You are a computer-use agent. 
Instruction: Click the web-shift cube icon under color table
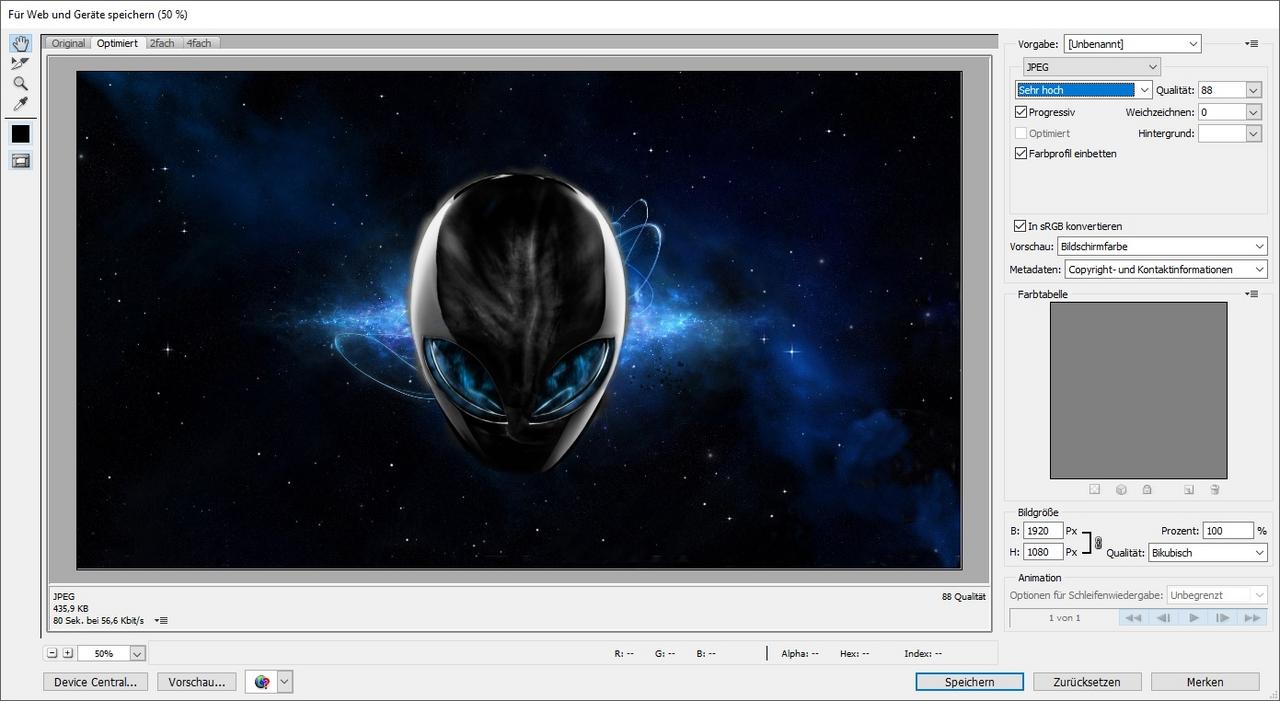pos(1121,489)
